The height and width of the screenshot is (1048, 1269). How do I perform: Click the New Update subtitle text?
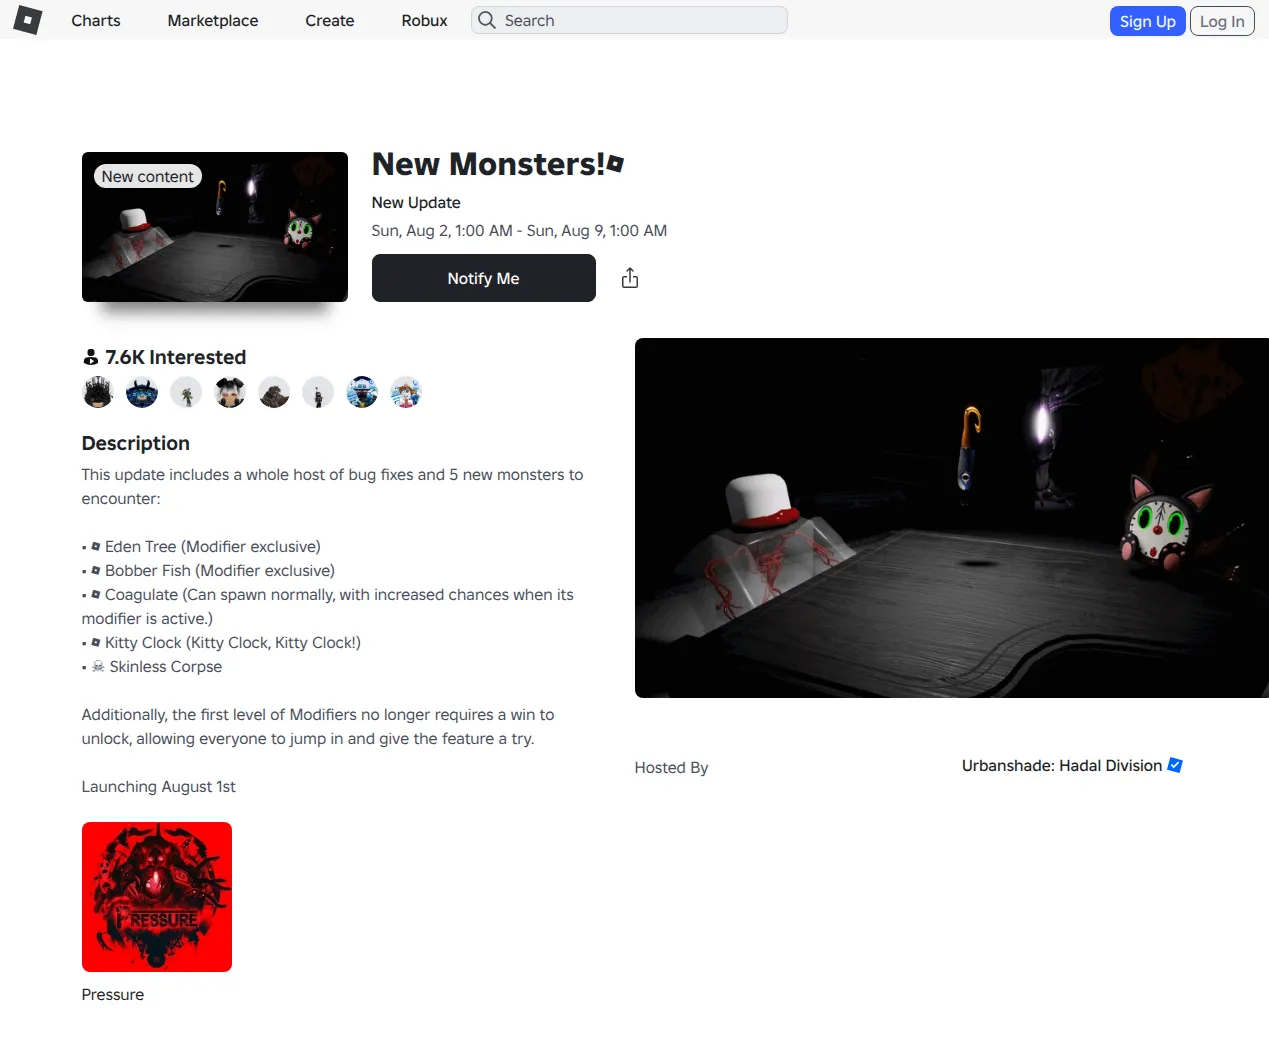(416, 202)
